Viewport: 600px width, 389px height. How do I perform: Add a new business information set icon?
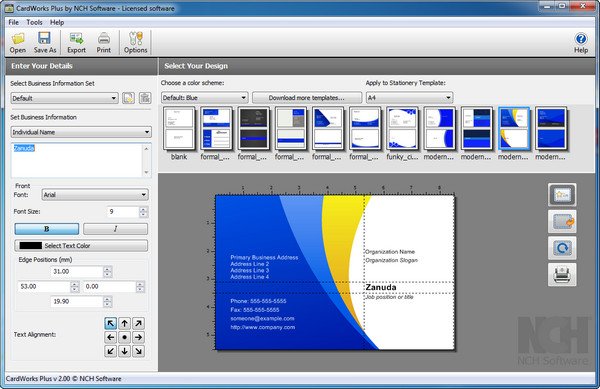pos(128,98)
